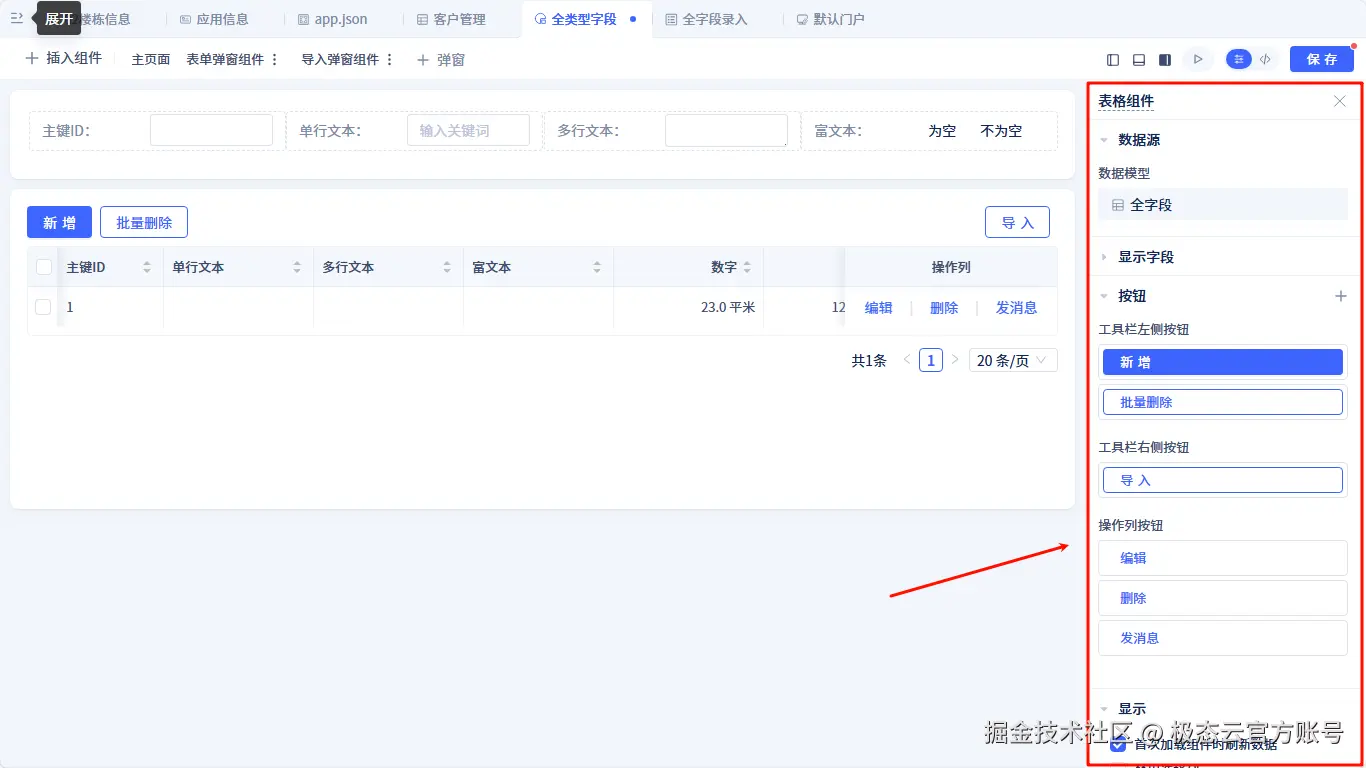
Task: Sort by the 富文本 column arrows
Action: [597, 268]
